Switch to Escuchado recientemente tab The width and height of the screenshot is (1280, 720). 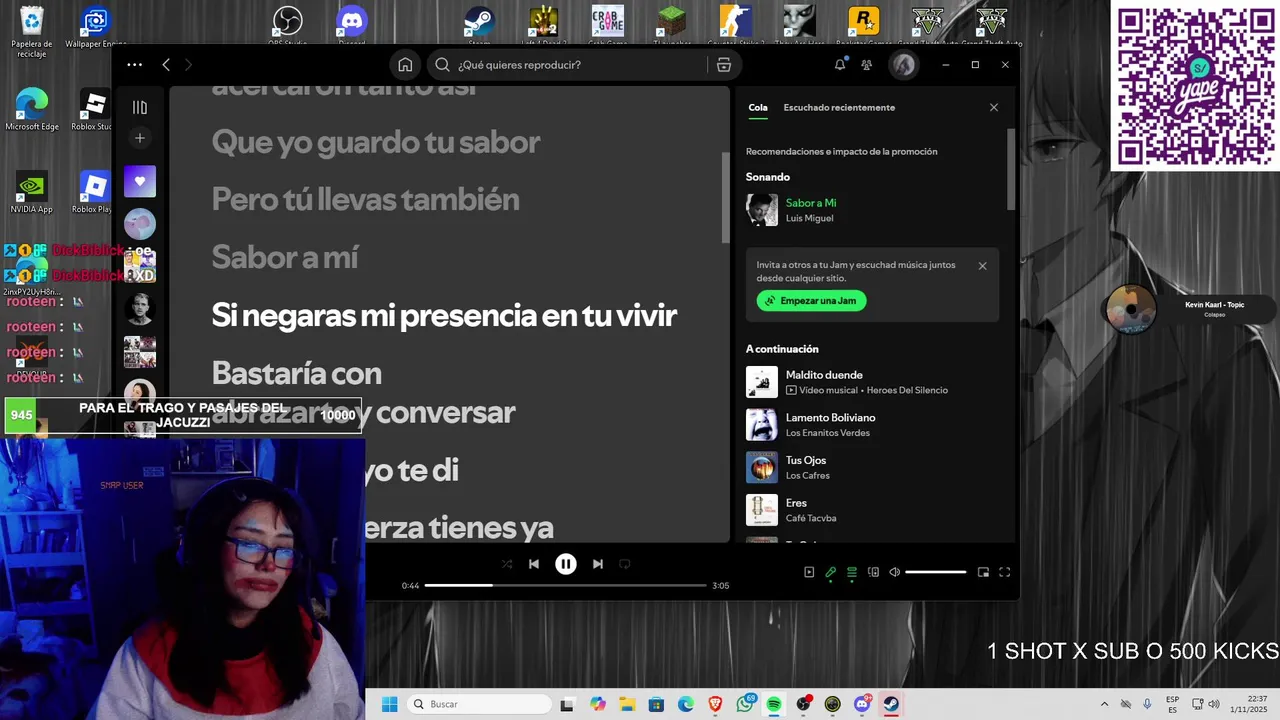(x=839, y=107)
